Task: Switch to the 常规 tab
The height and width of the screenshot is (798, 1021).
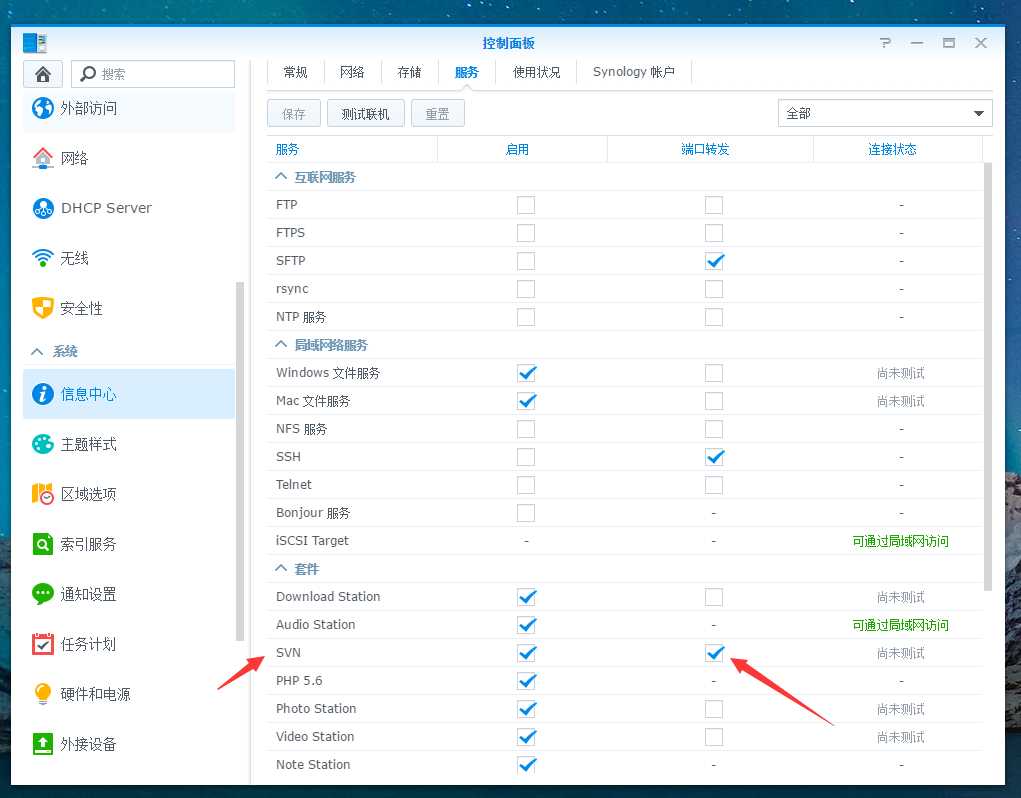Action: click(295, 72)
